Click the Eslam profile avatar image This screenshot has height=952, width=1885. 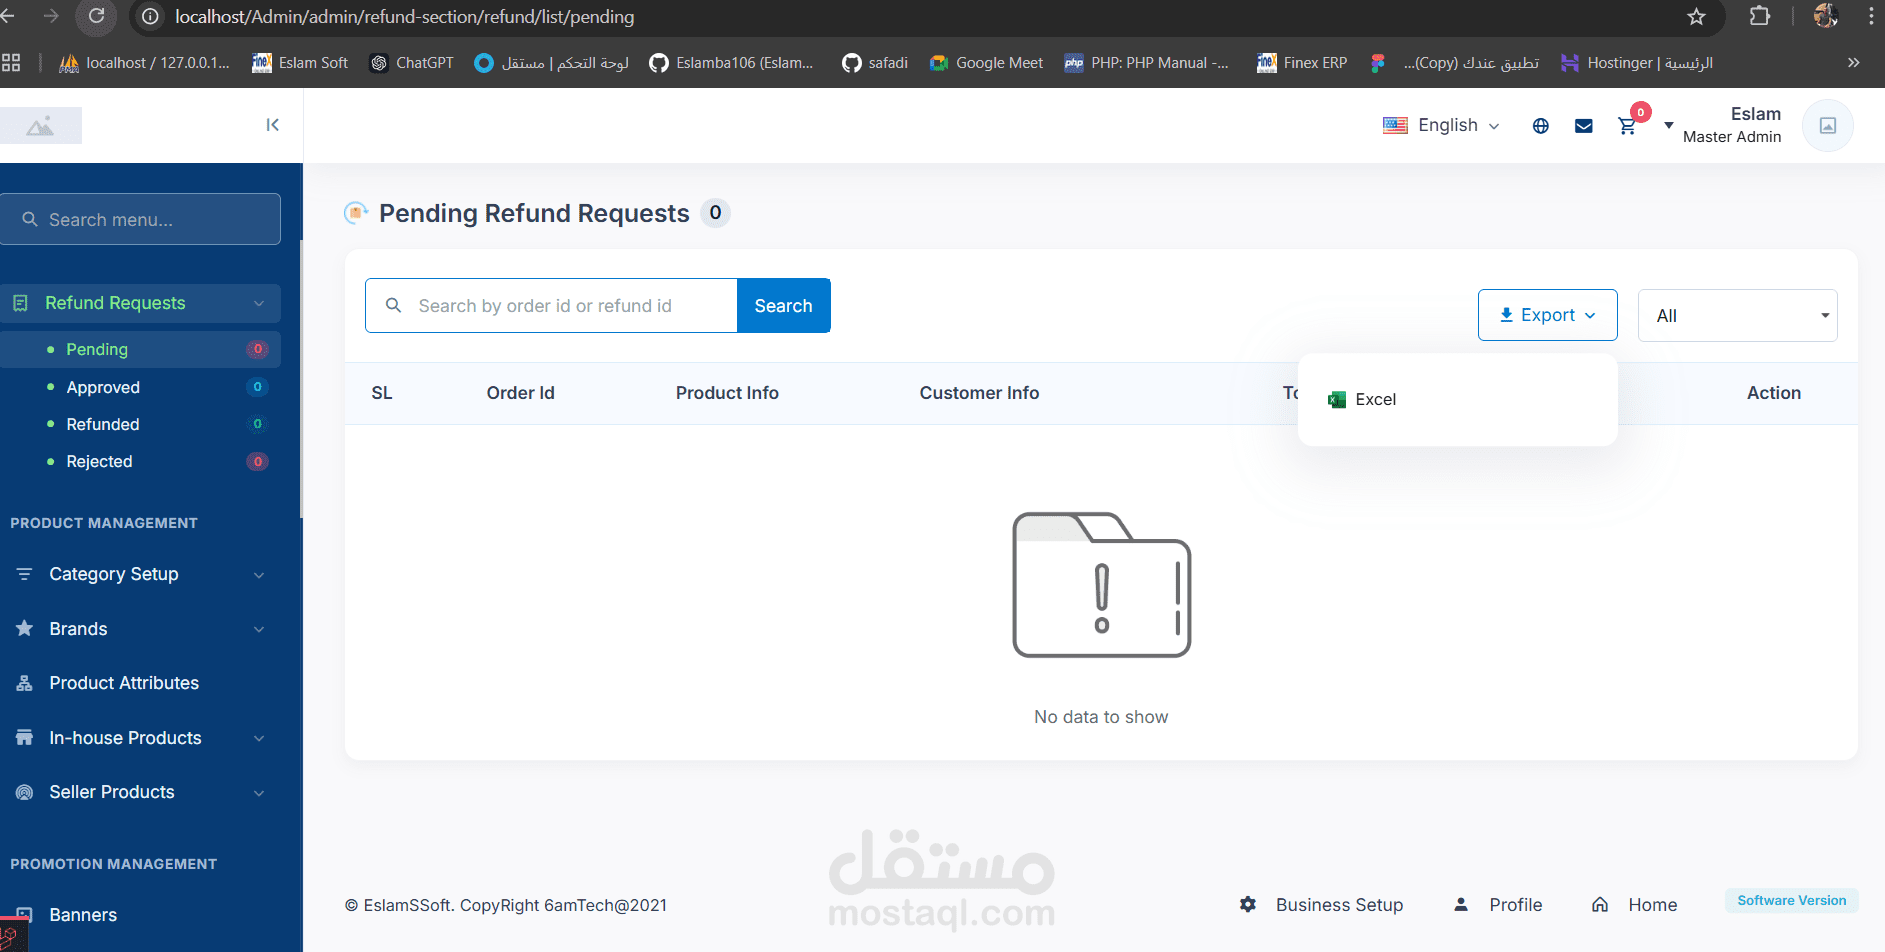tap(1828, 125)
